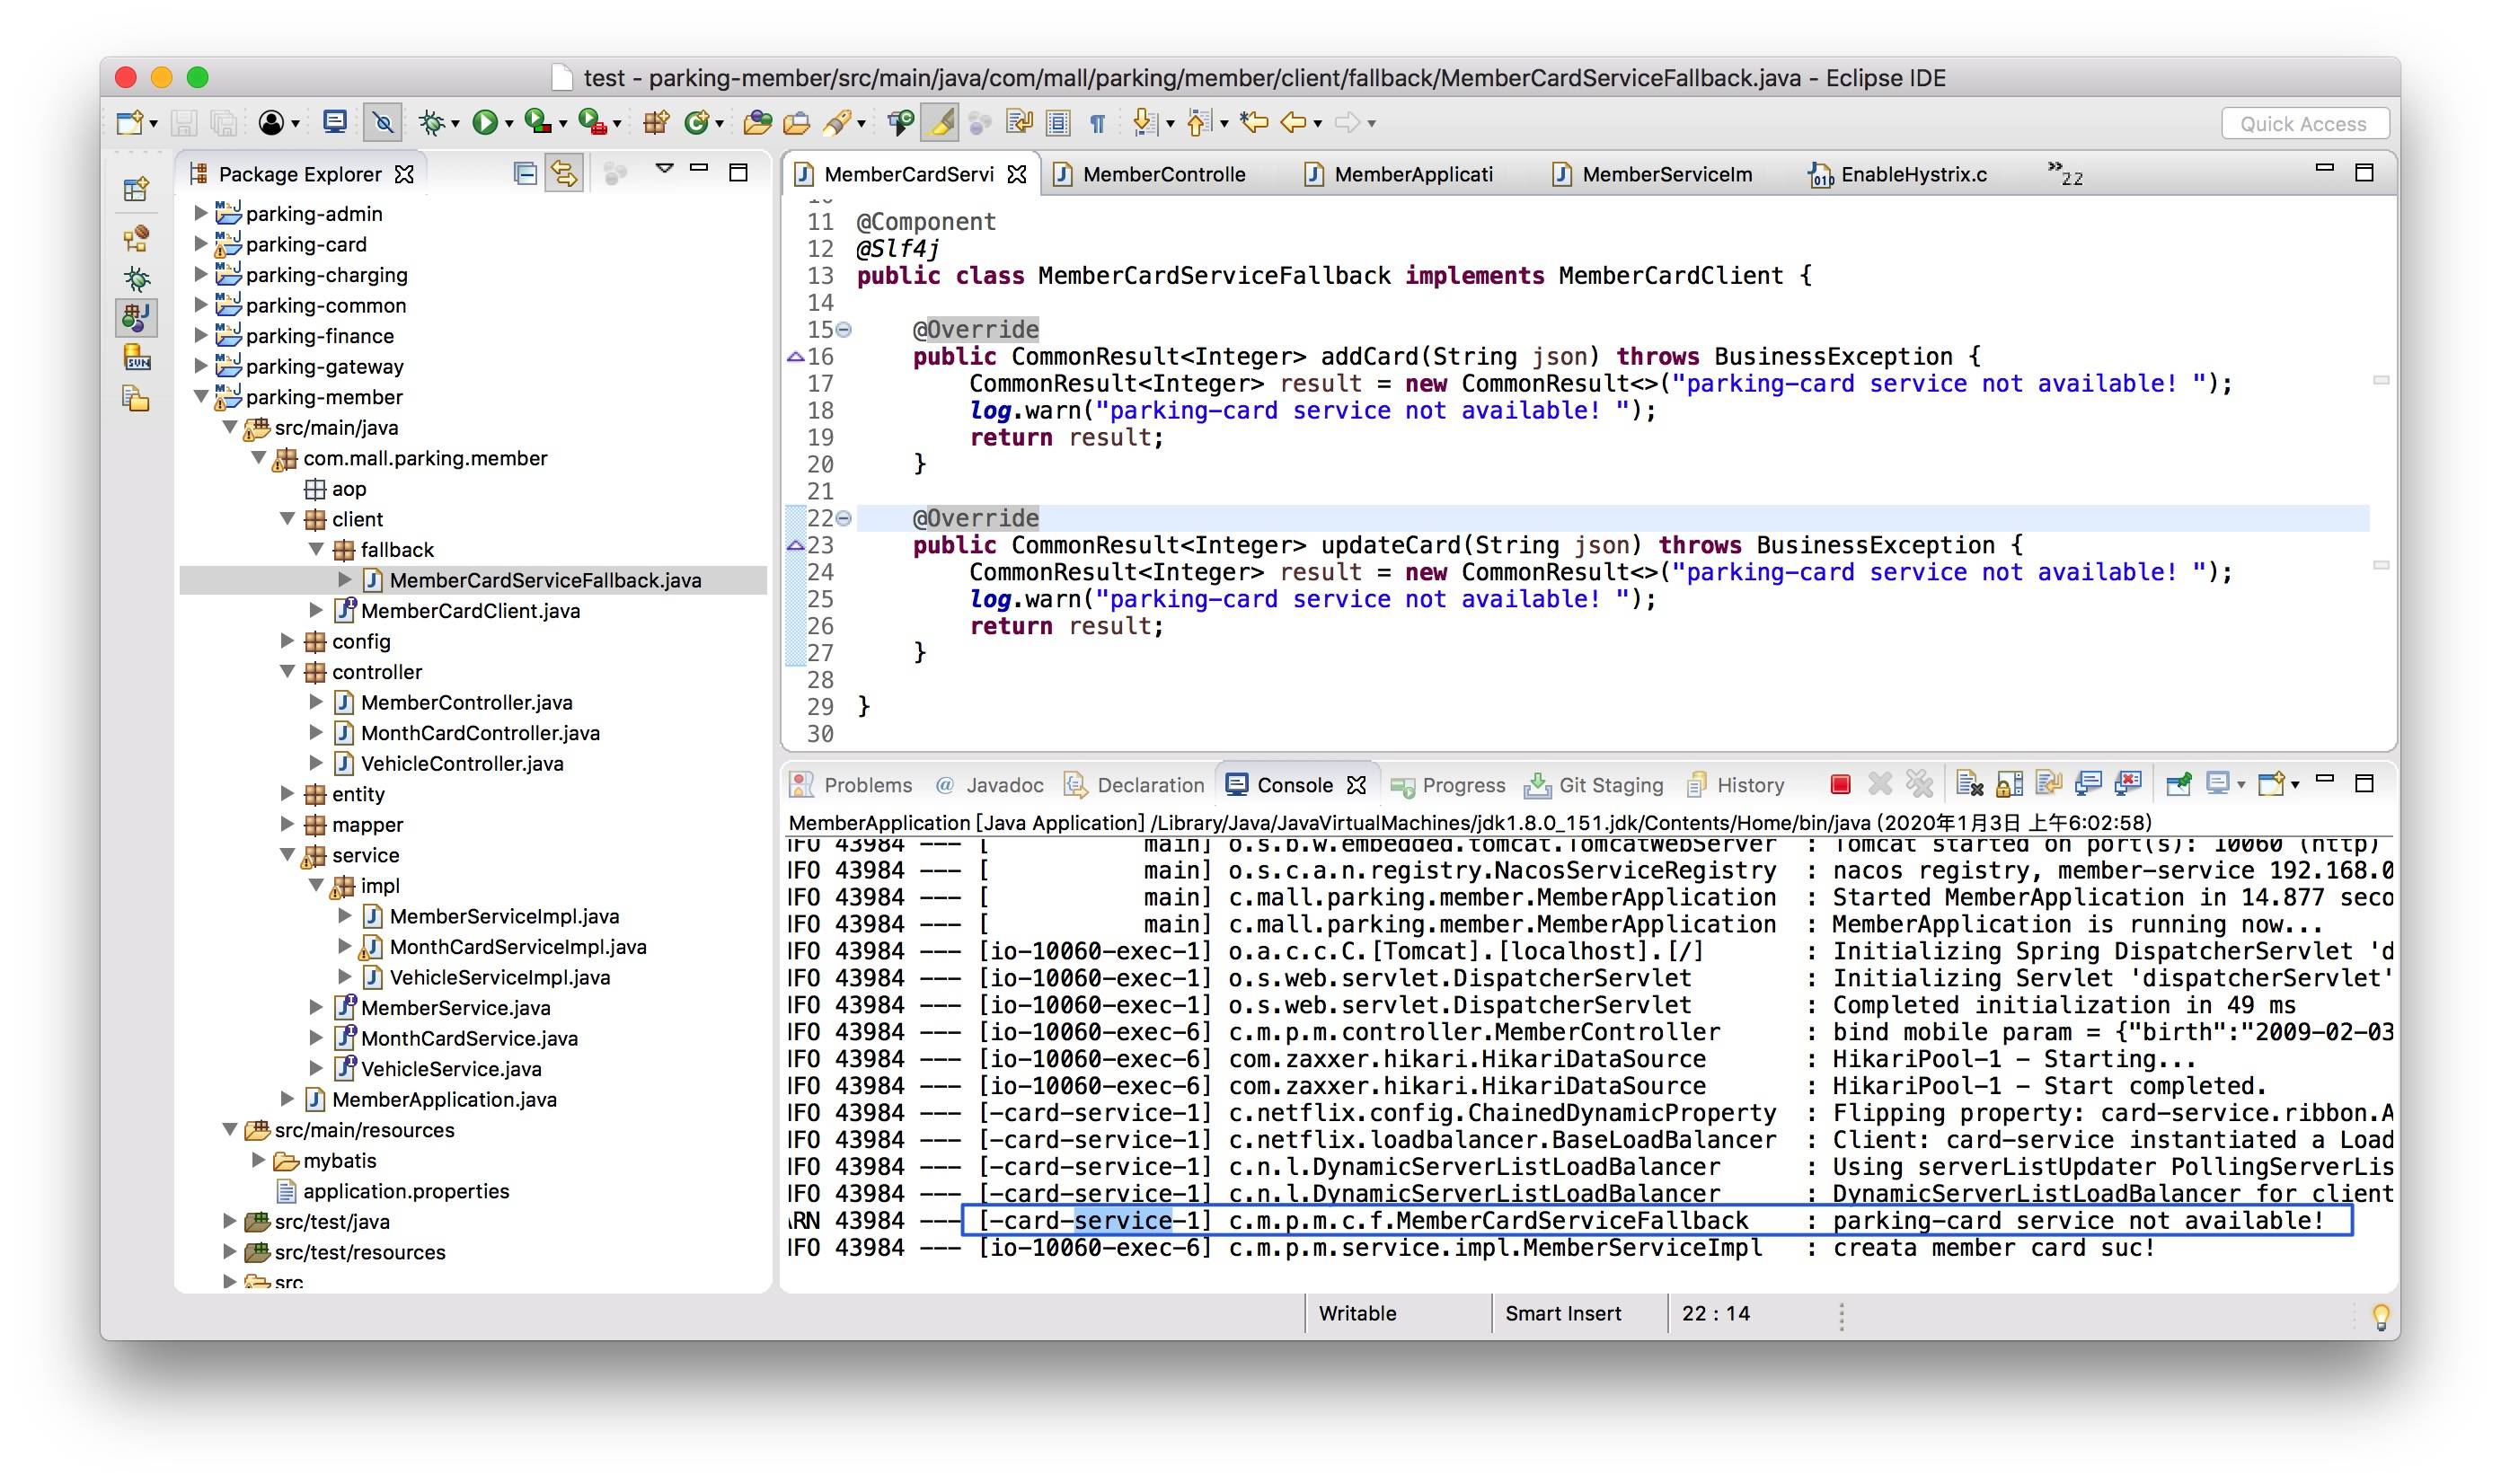Viewport: 2501px width, 1484px height.
Task: Switch to the MemberControlle editor tab
Action: 1163,175
